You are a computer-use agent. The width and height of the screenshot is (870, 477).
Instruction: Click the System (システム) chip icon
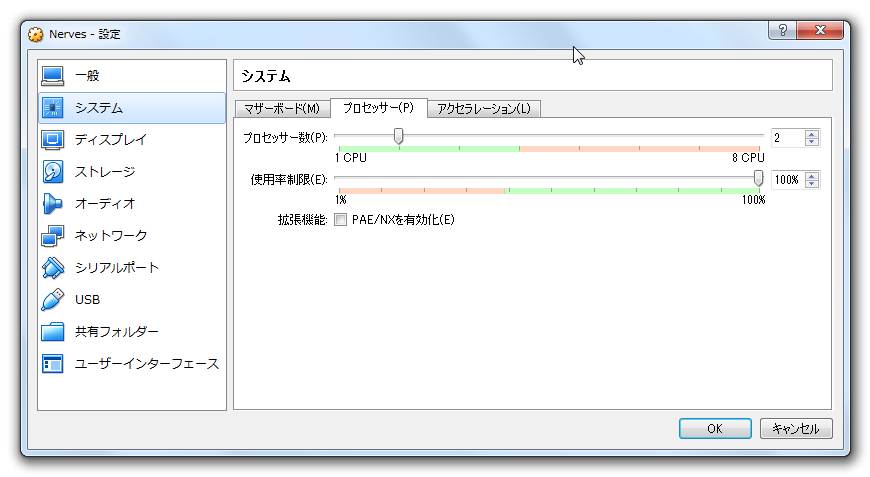pos(53,108)
